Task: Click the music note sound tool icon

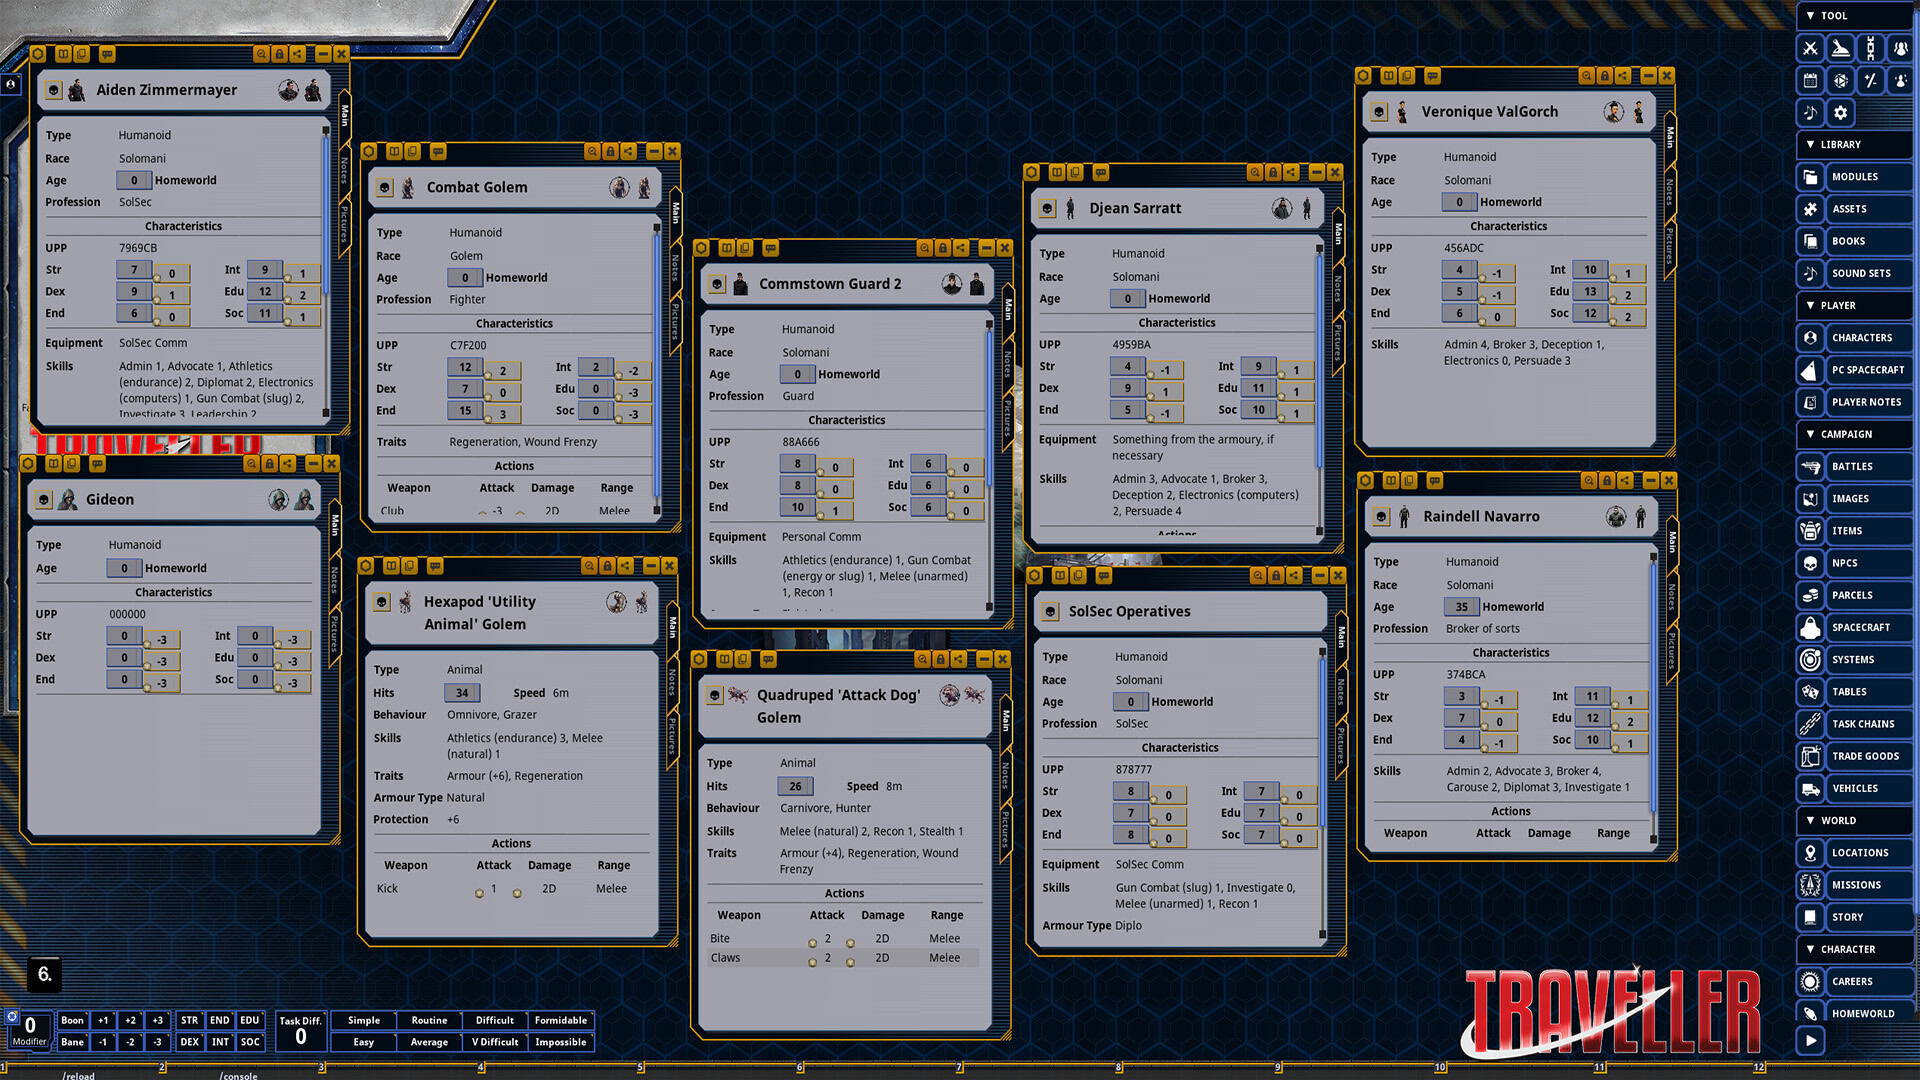Action: 1810,113
